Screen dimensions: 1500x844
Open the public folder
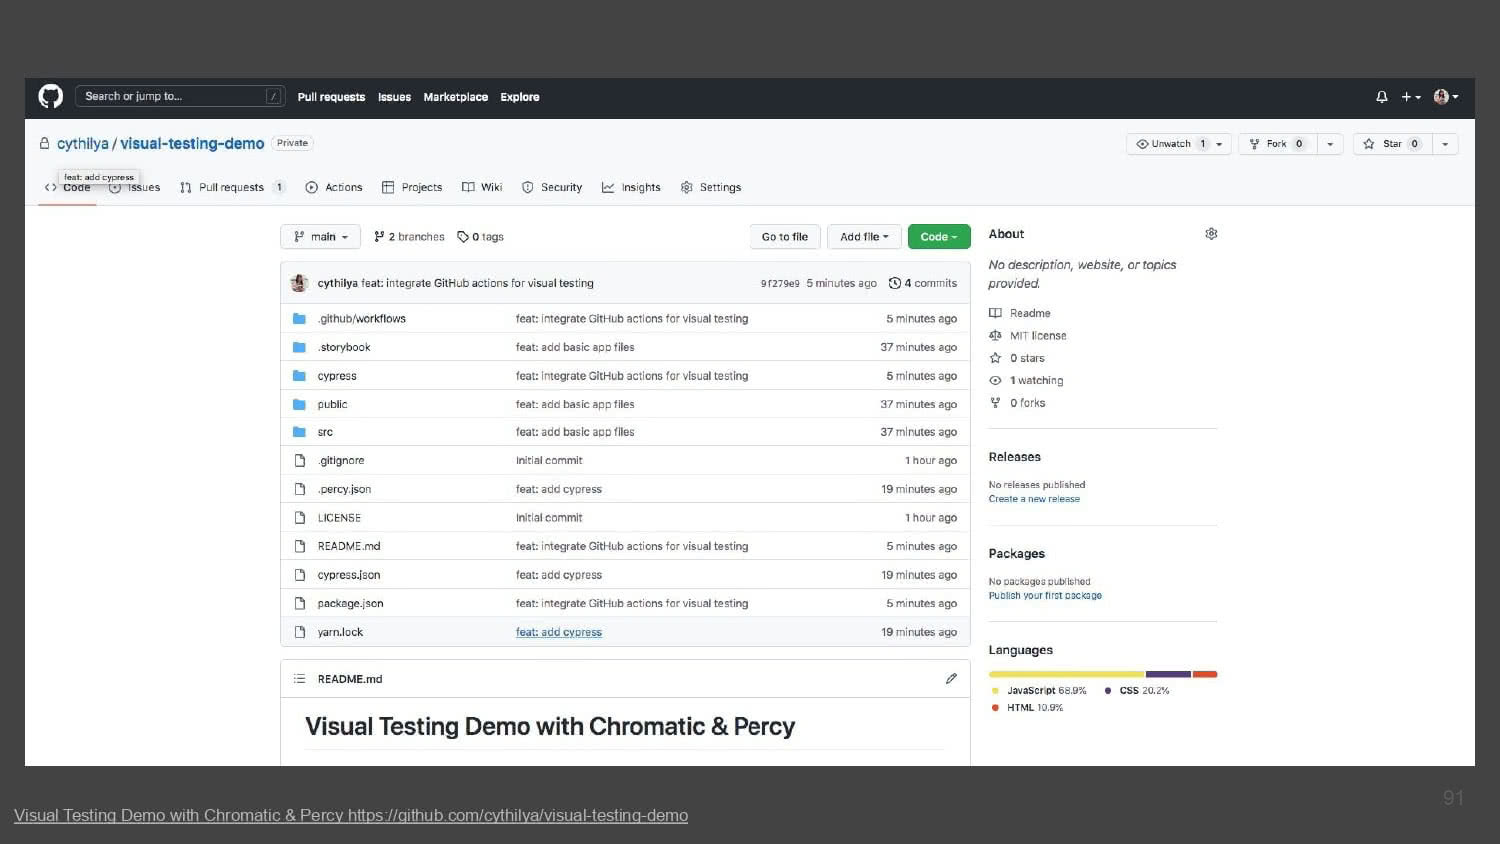(332, 404)
